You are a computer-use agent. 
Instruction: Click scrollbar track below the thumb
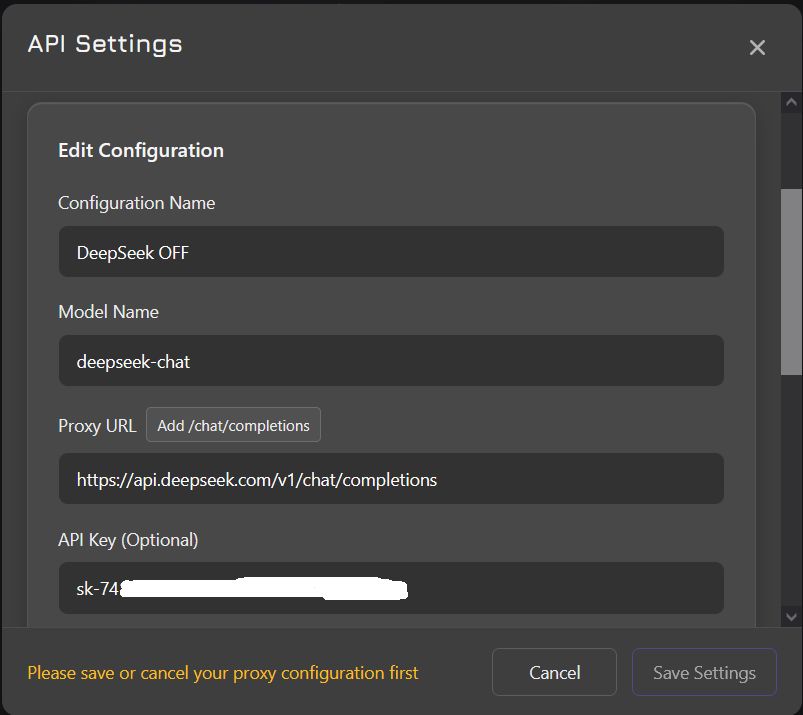pos(791,490)
